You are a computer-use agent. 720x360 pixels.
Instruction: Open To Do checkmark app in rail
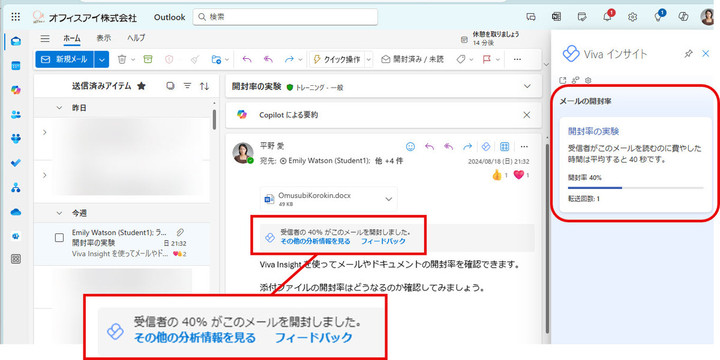pos(16,163)
